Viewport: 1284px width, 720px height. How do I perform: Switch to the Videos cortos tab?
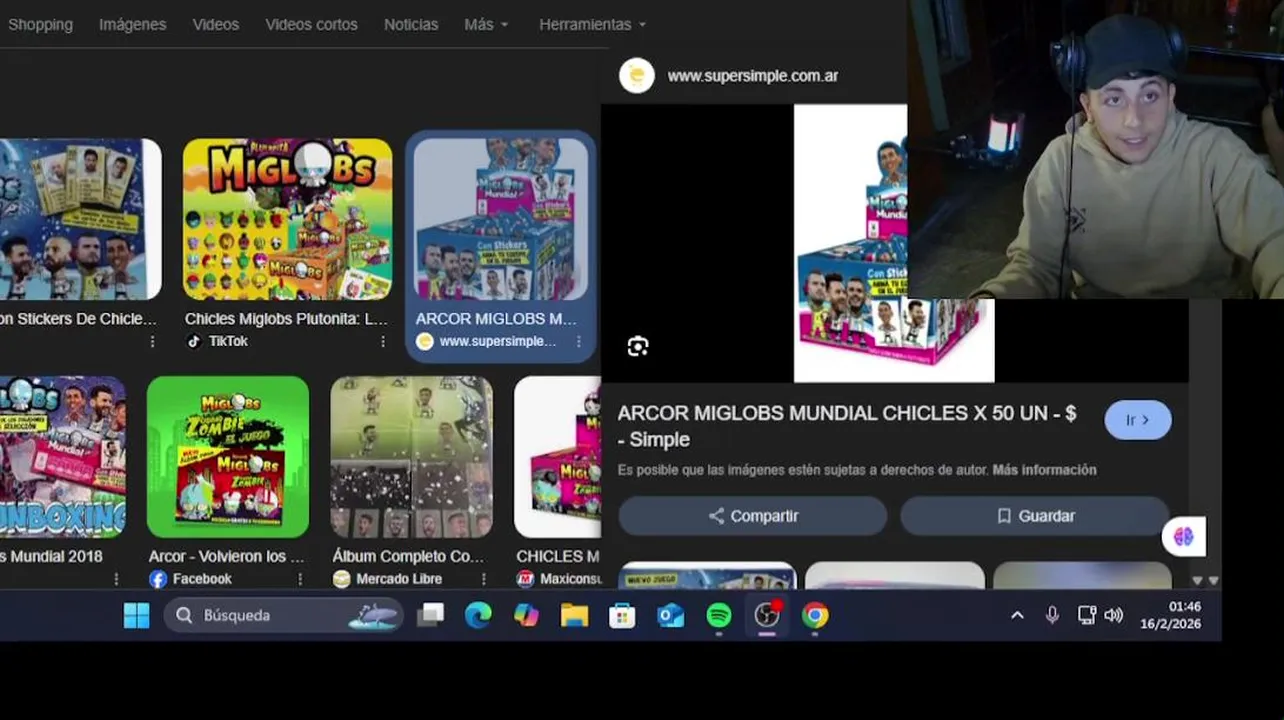click(x=311, y=24)
